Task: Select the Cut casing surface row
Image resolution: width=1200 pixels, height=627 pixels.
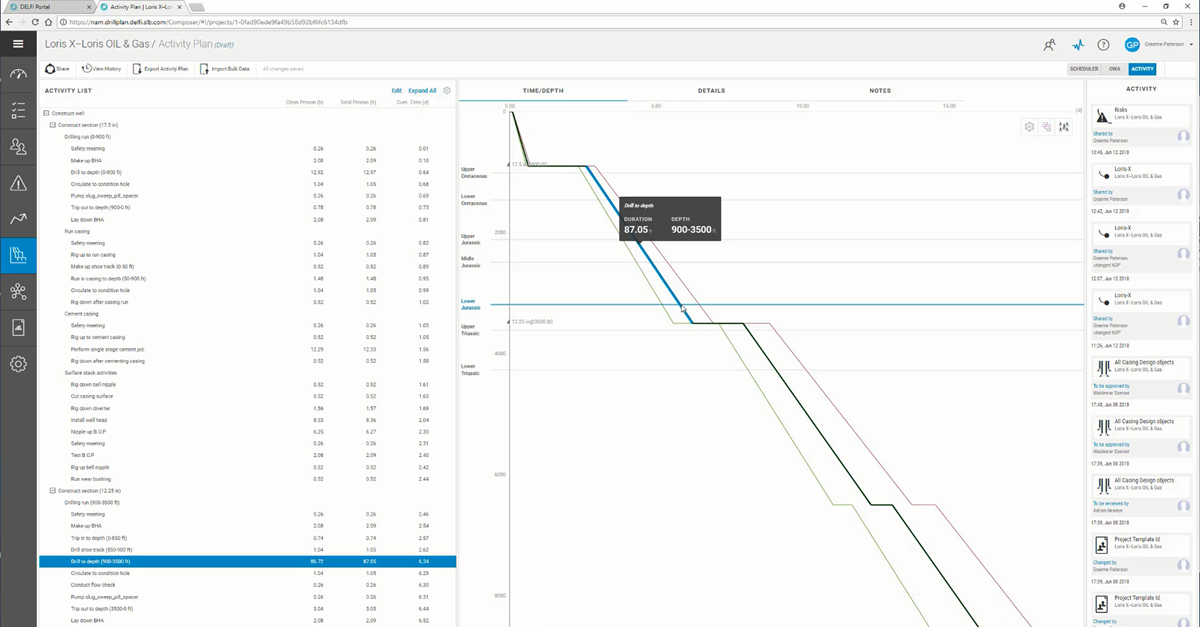Action: 247,396
